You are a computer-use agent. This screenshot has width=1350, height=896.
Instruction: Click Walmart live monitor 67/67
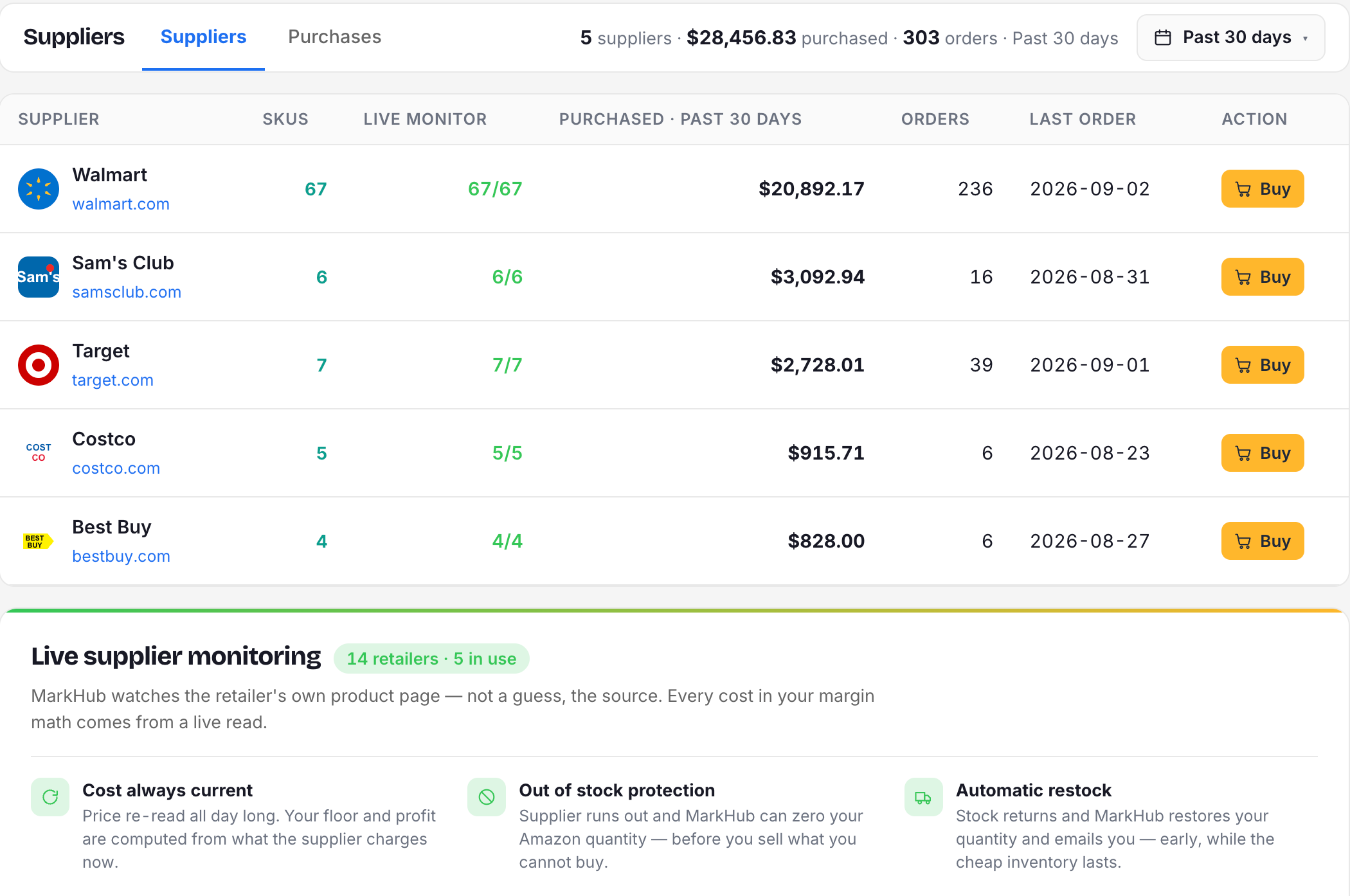point(495,189)
